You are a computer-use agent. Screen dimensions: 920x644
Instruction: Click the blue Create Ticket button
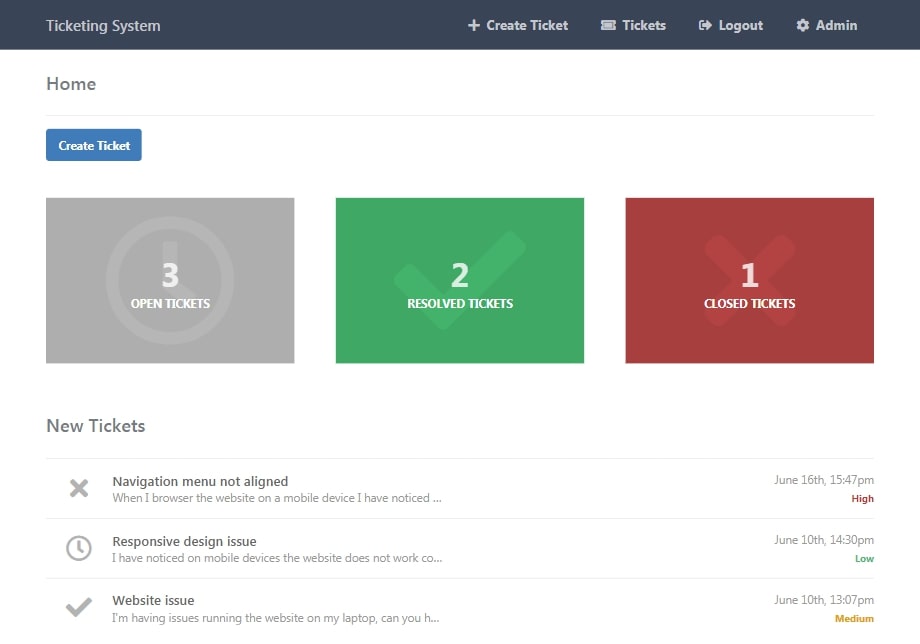point(94,145)
